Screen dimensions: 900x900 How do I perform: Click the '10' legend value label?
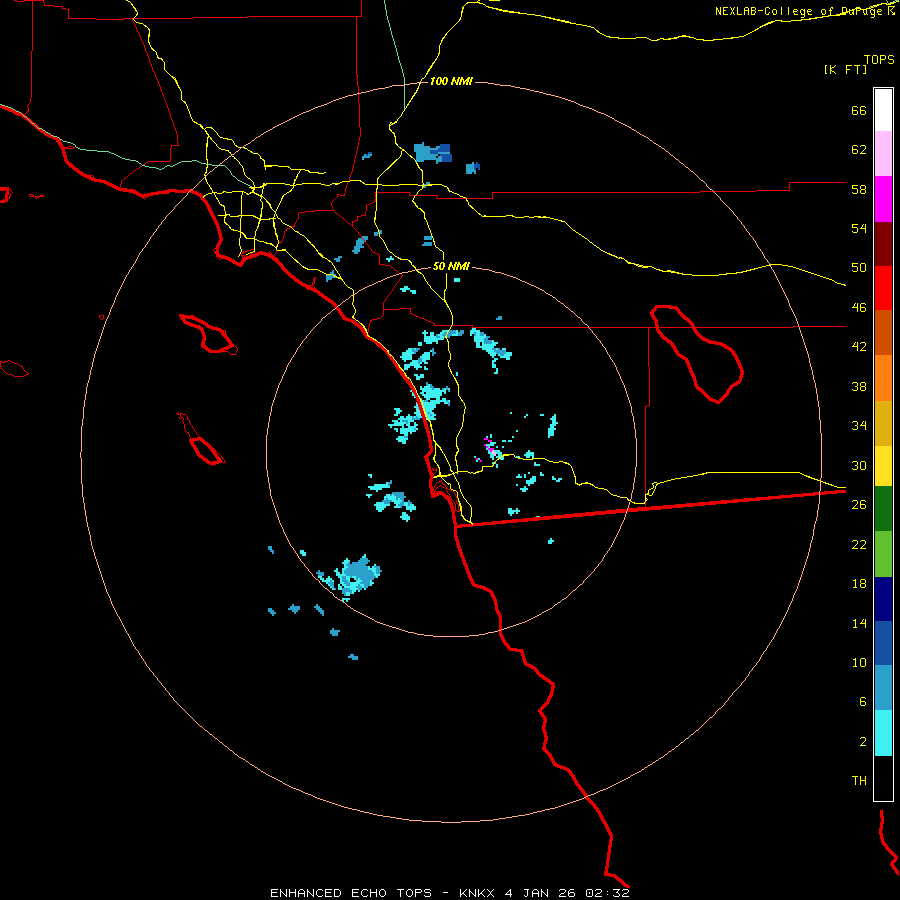[859, 662]
